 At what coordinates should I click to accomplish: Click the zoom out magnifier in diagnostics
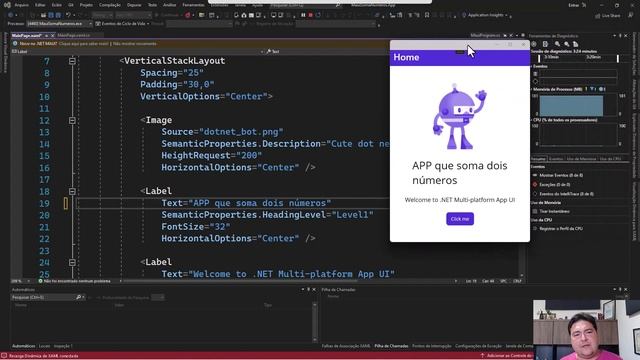(x=567, y=44)
